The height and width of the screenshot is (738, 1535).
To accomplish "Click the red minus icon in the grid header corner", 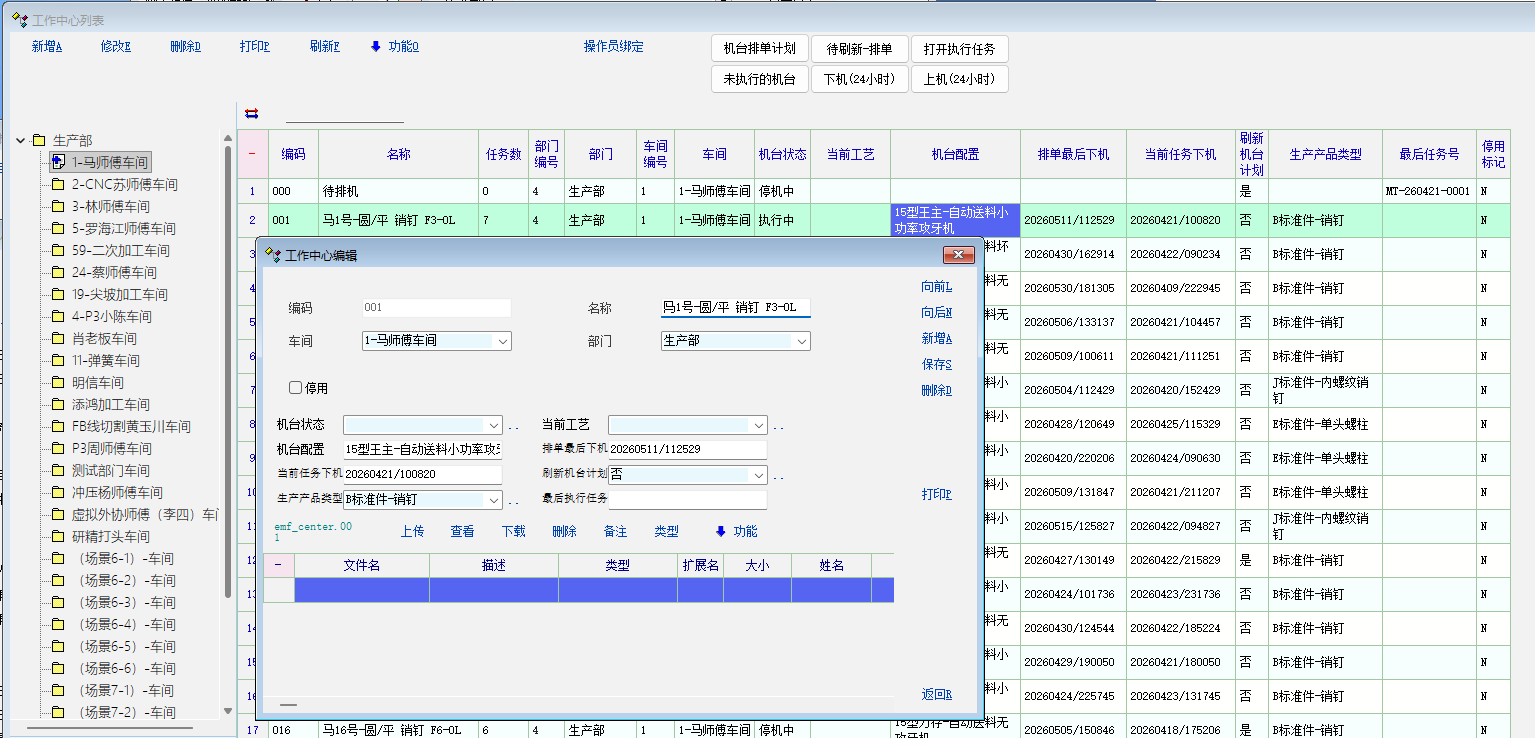I will (252, 154).
